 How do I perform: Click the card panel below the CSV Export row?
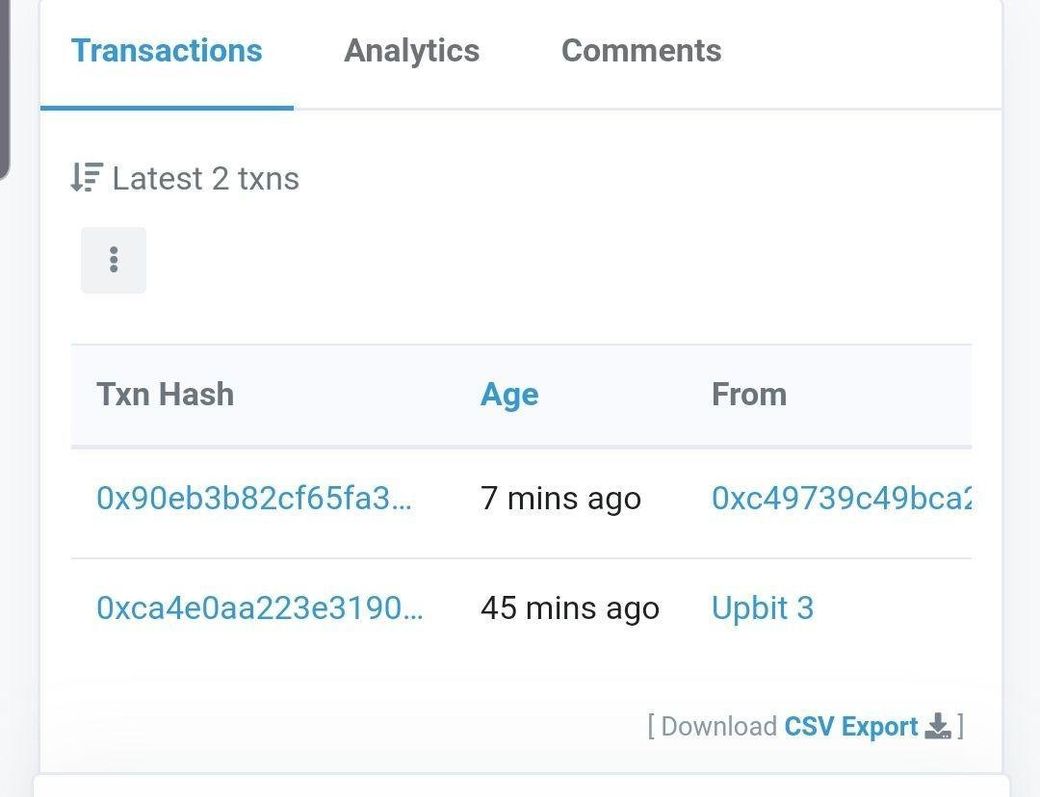pyautogui.click(x=520, y=786)
